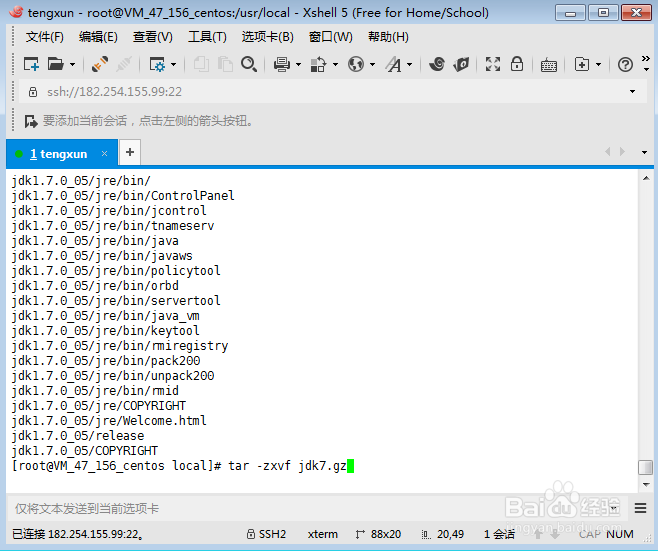The height and width of the screenshot is (551, 658).
Task: Open the 编辑(E) menu
Action: [98, 37]
